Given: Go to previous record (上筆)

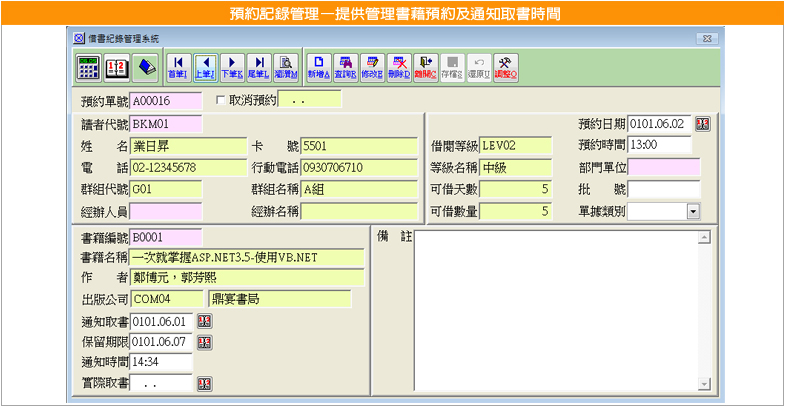Looking at the screenshot, I should click(205, 67).
